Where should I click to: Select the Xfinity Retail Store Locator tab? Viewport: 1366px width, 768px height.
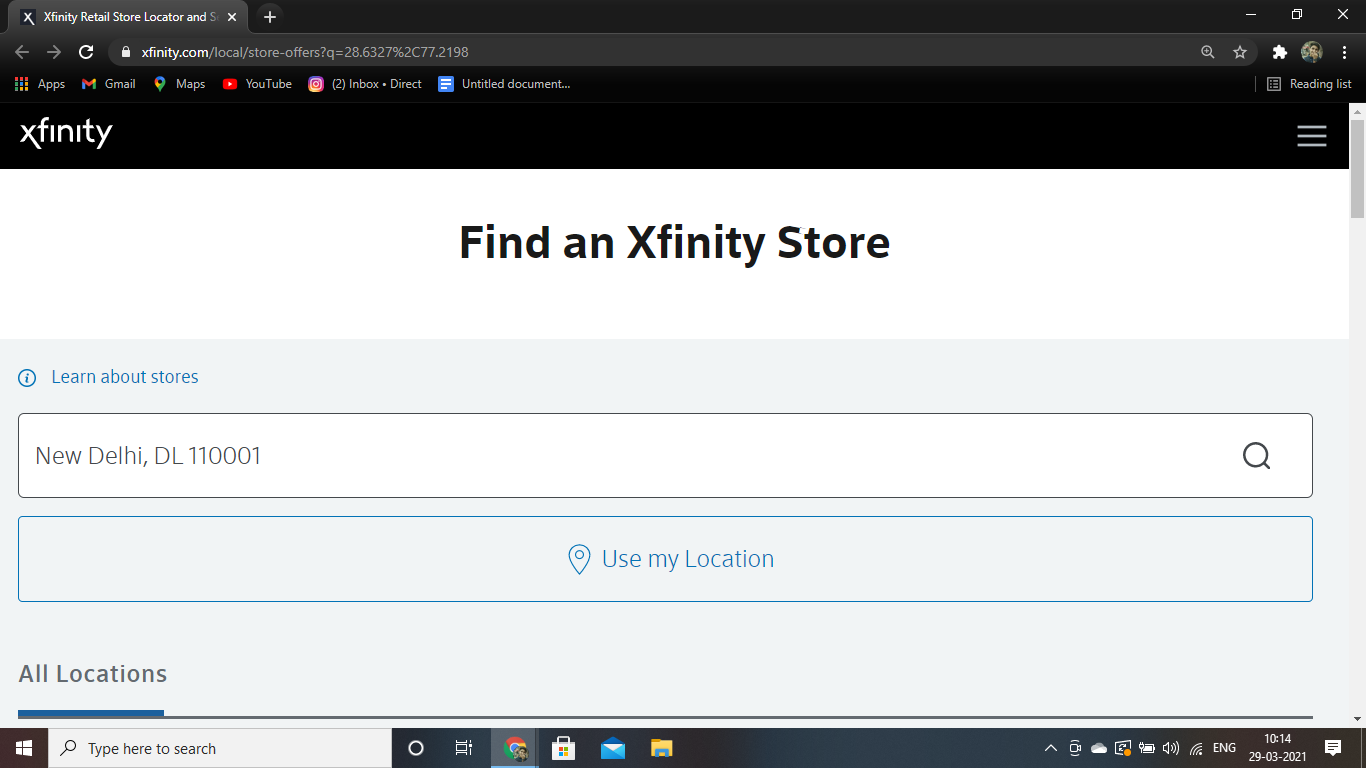tap(129, 17)
